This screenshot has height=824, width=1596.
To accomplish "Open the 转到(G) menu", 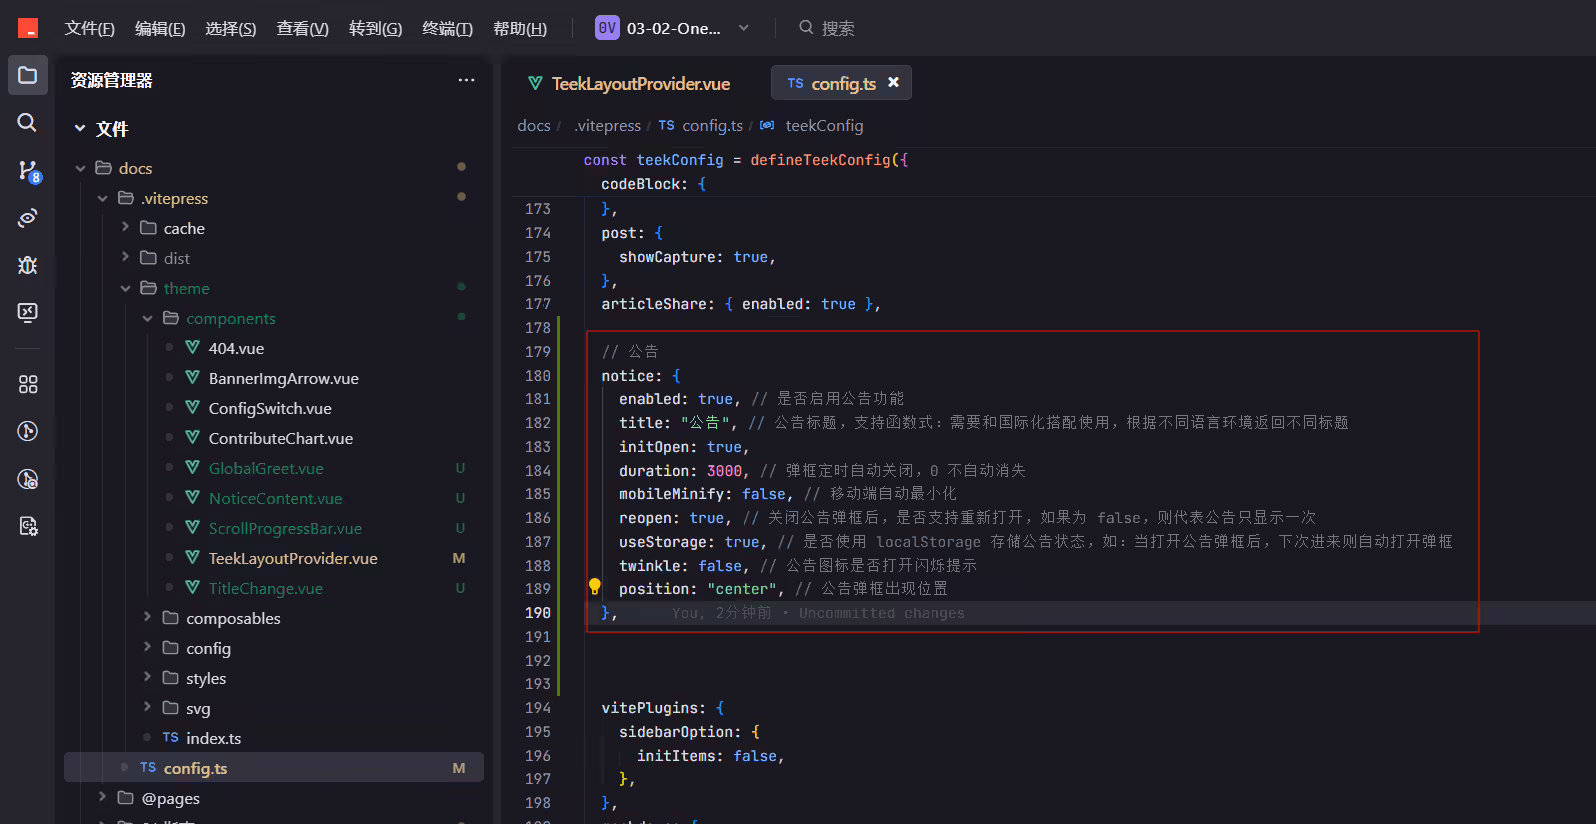I will point(375,28).
